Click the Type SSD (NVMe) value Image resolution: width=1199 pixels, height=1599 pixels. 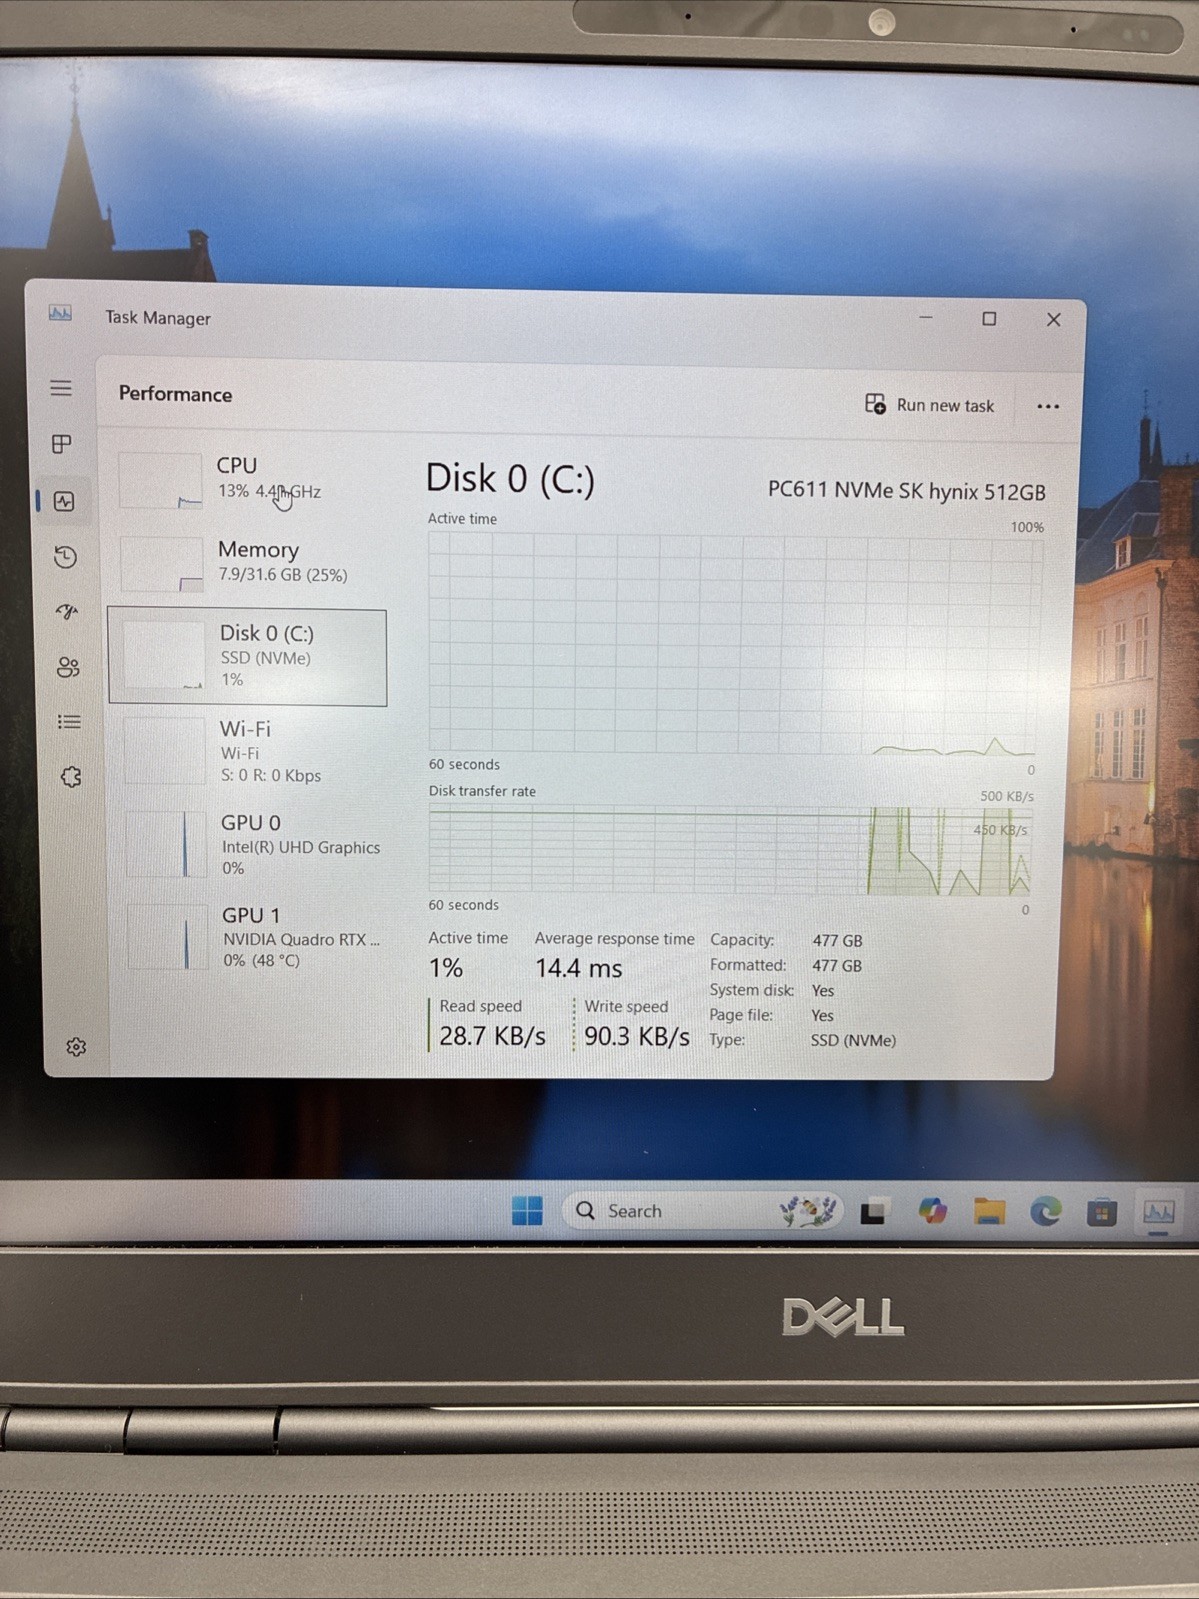click(853, 1040)
